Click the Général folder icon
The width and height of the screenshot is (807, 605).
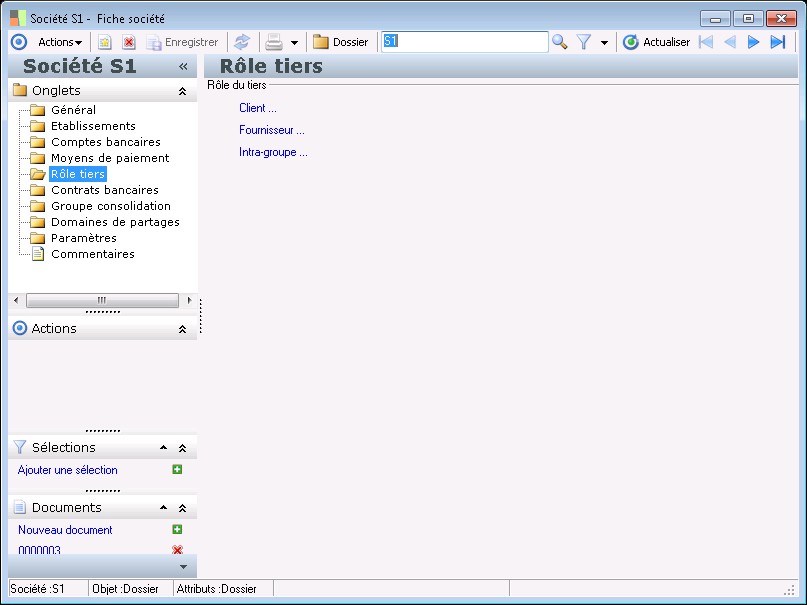38,110
